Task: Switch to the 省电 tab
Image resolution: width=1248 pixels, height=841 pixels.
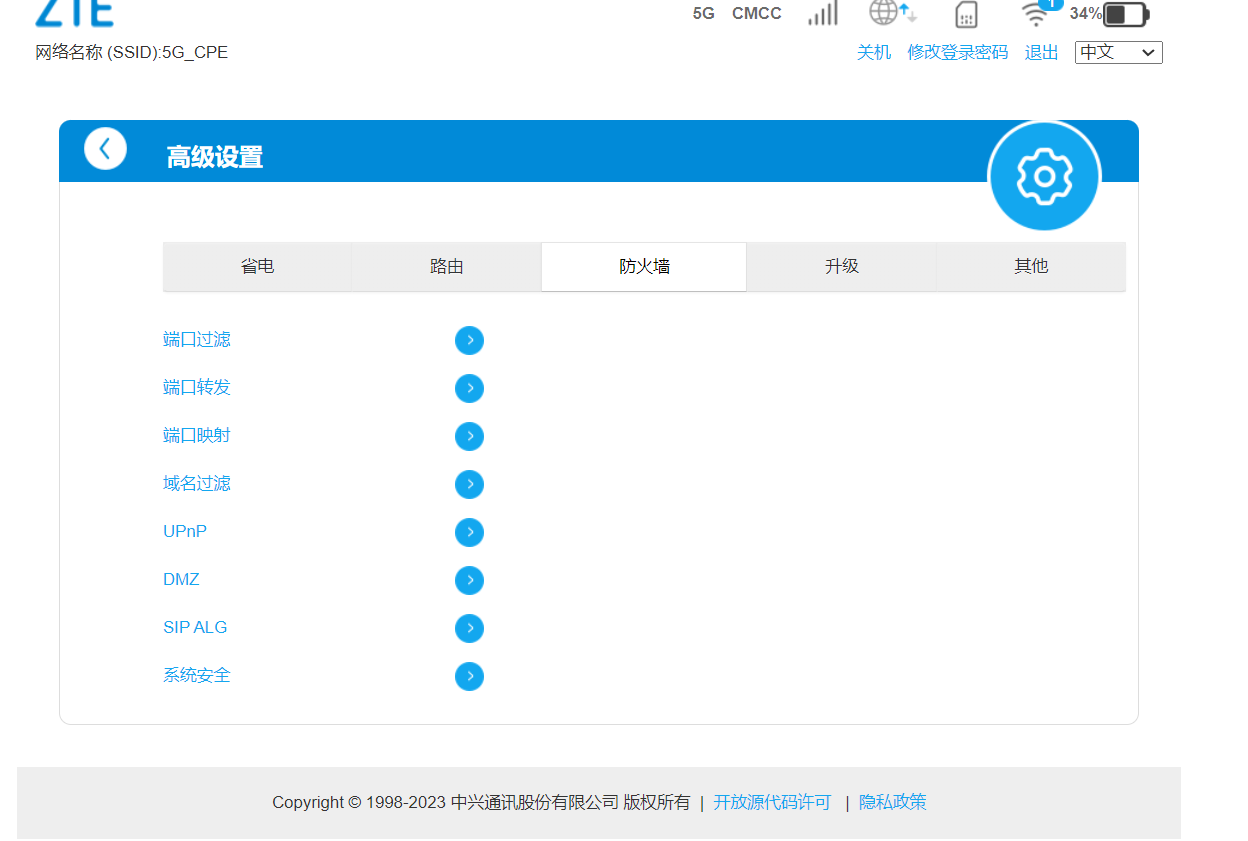Action: tap(257, 267)
